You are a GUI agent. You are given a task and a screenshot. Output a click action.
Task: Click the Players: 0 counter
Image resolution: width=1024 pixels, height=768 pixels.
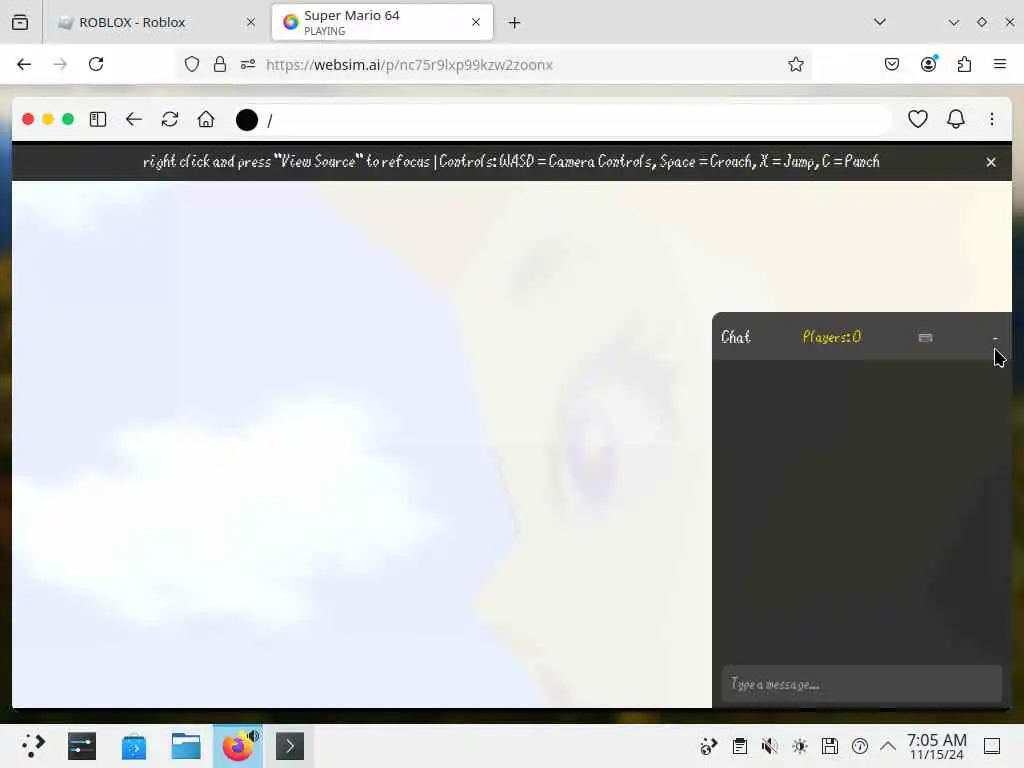tap(832, 337)
